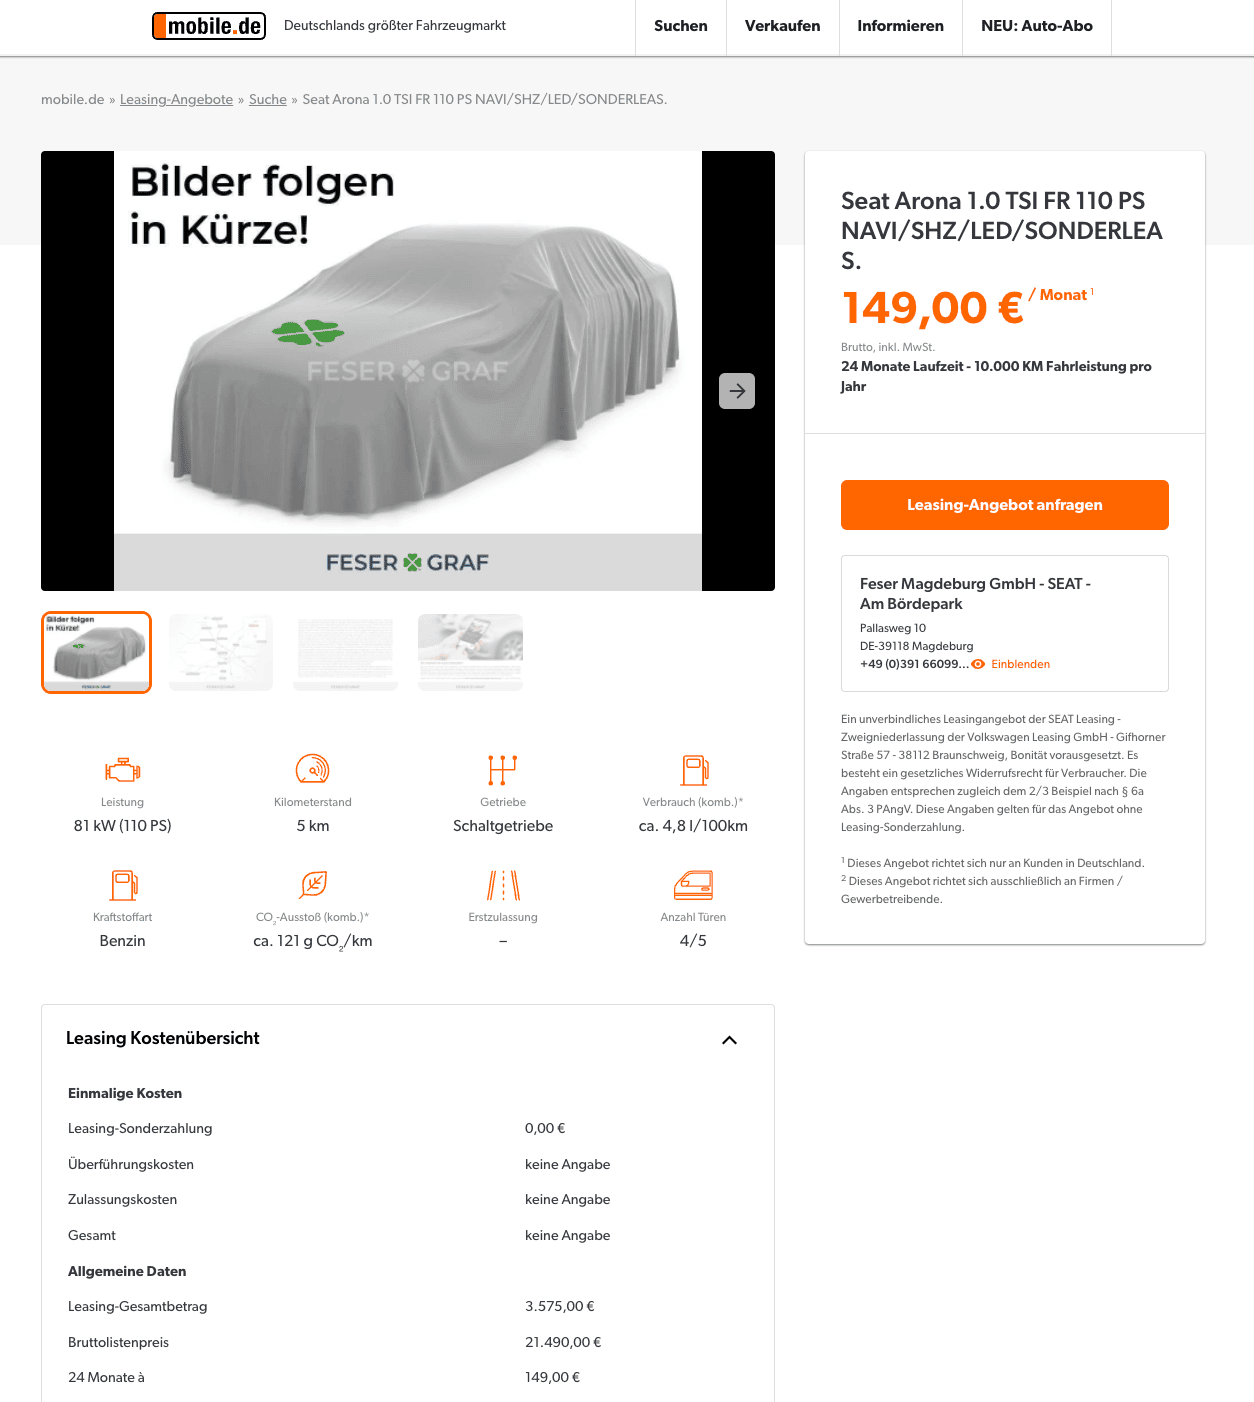Open the Informieren menu
This screenshot has width=1254, height=1402.
pos(901,27)
